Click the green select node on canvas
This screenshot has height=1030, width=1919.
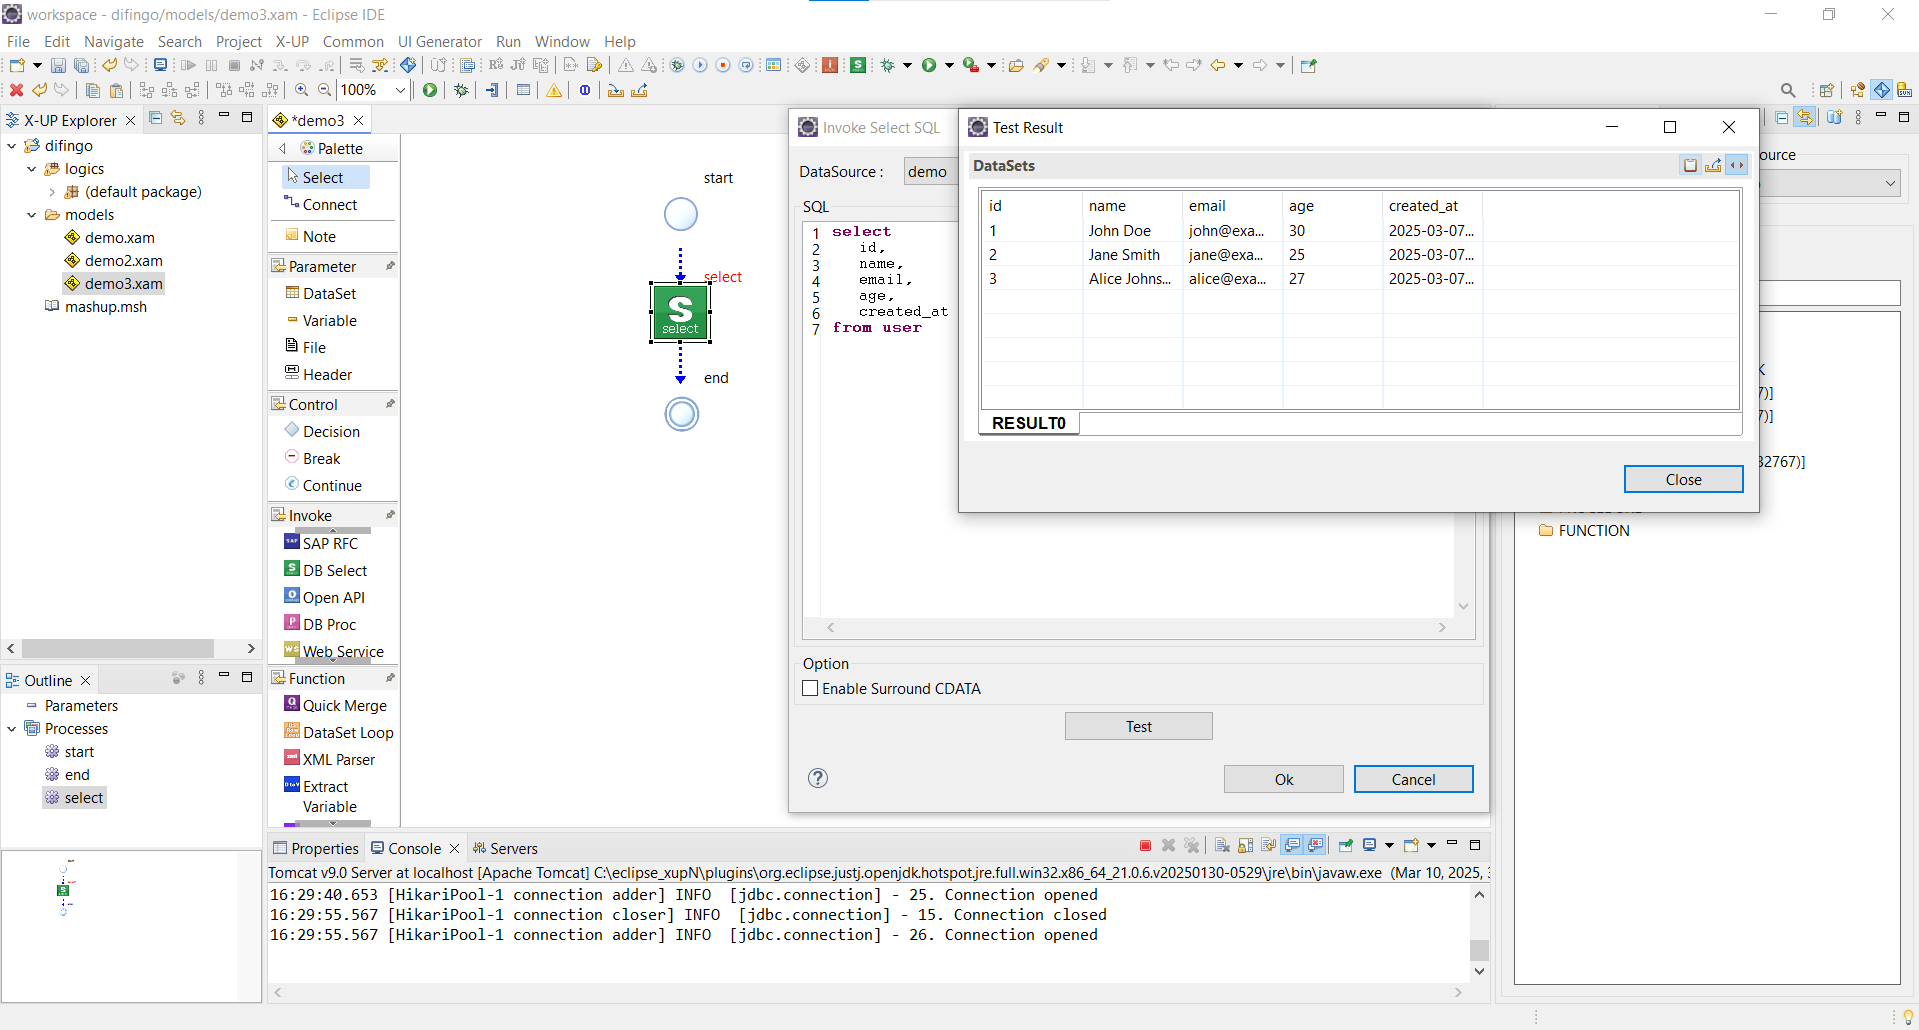tap(680, 312)
